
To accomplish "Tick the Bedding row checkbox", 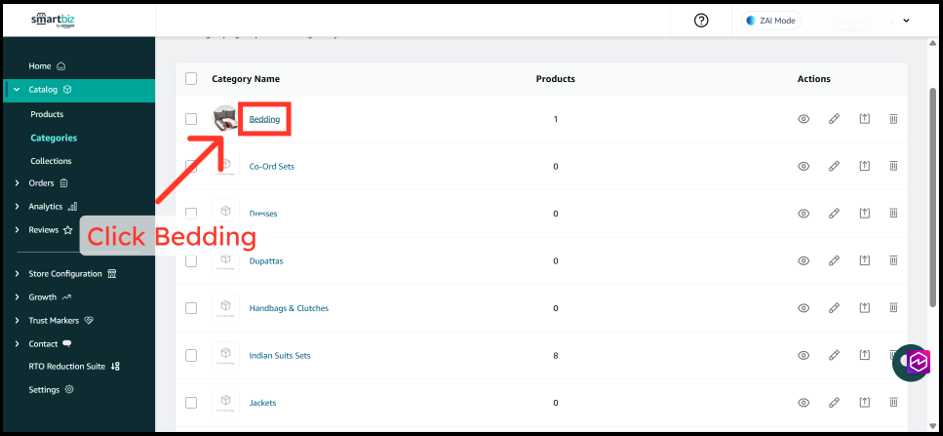I will click(191, 119).
